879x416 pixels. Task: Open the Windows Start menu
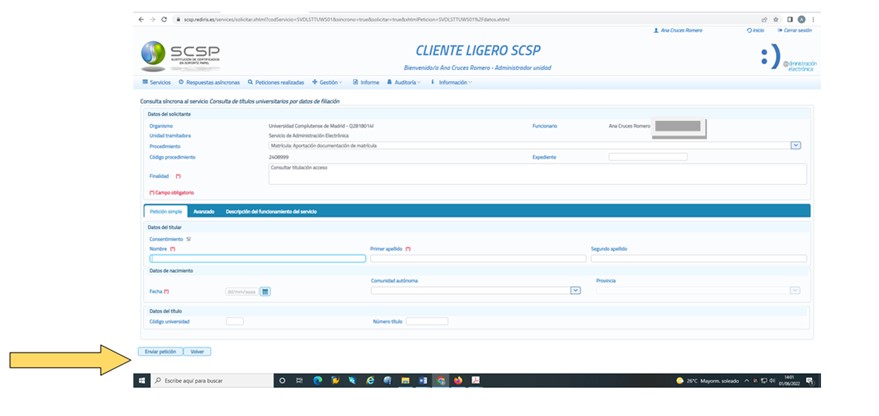pyautogui.click(x=142, y=381)
